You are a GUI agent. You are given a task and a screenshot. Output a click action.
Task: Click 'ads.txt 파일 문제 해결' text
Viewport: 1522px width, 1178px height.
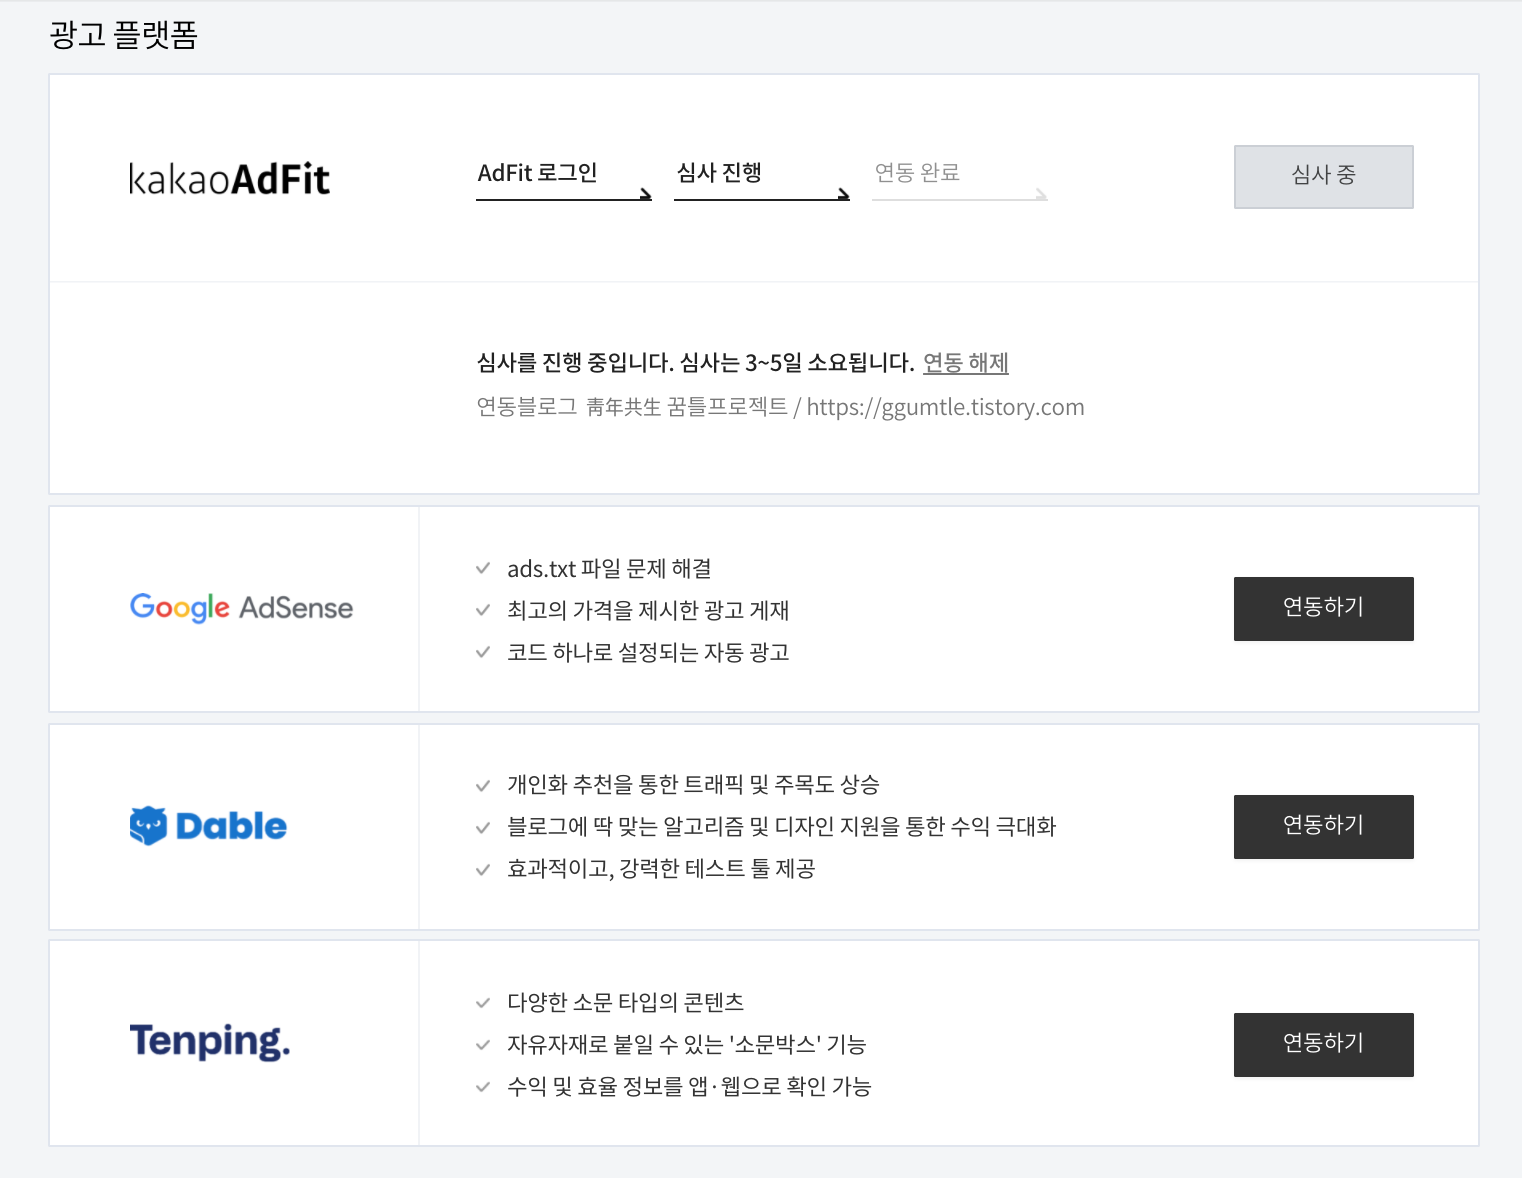(x=609, y=569)
